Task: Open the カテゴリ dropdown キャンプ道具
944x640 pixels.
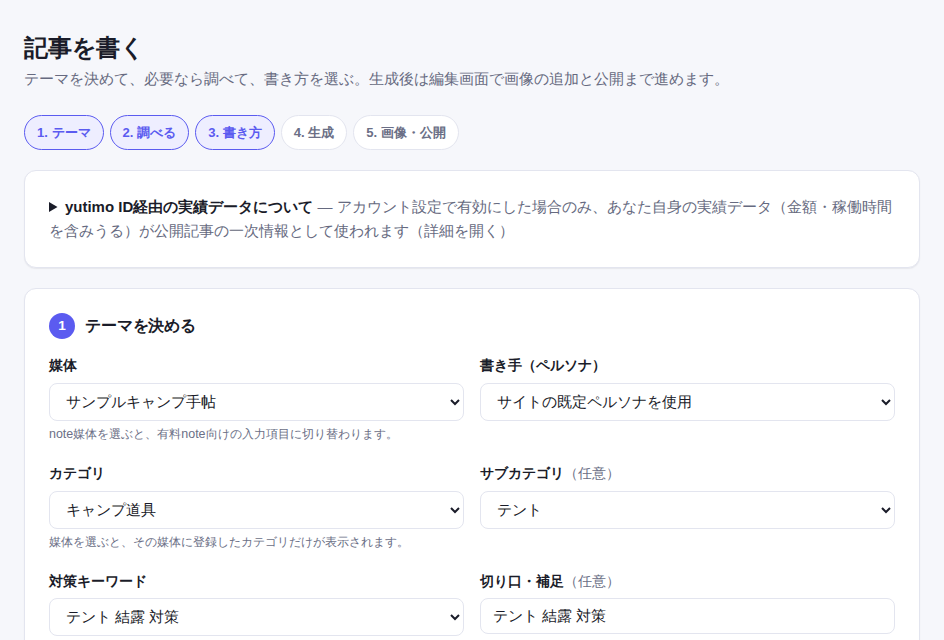Action: 256,510
